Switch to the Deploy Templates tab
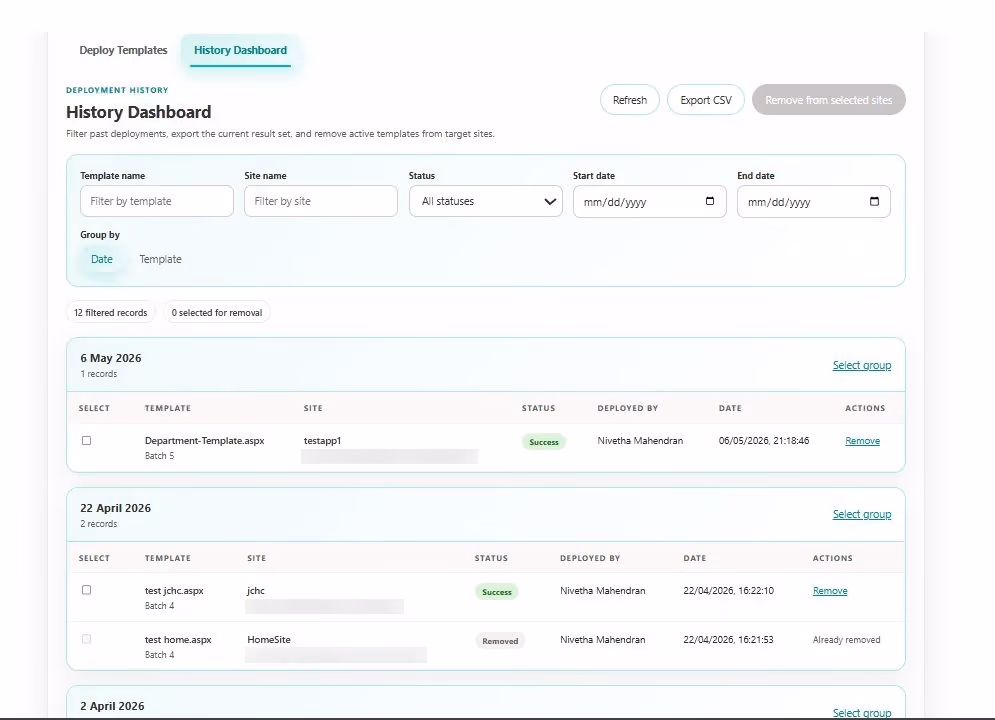The width and height of the screenshot is (995, 720). (123, 50)
